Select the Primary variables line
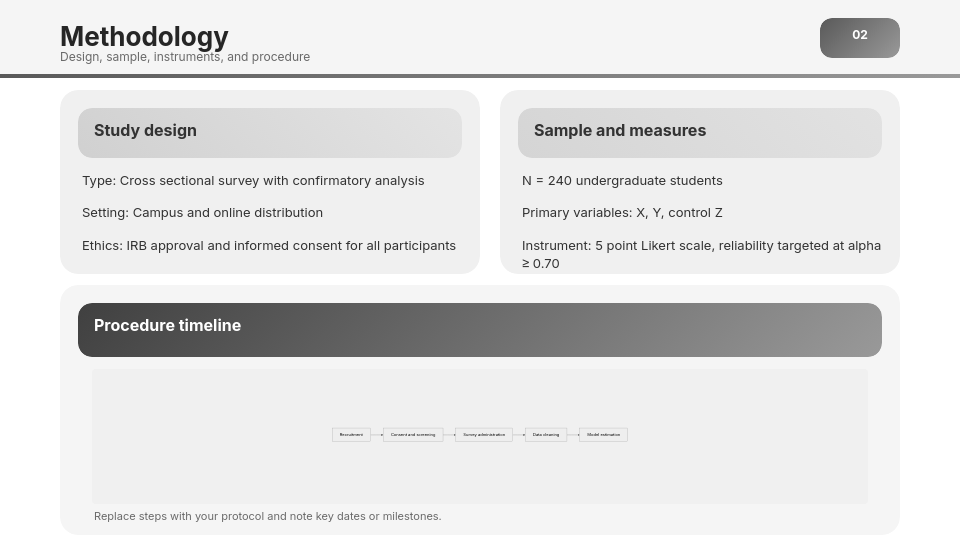Viewport: 960px width, 540px height. click(622, 213)
